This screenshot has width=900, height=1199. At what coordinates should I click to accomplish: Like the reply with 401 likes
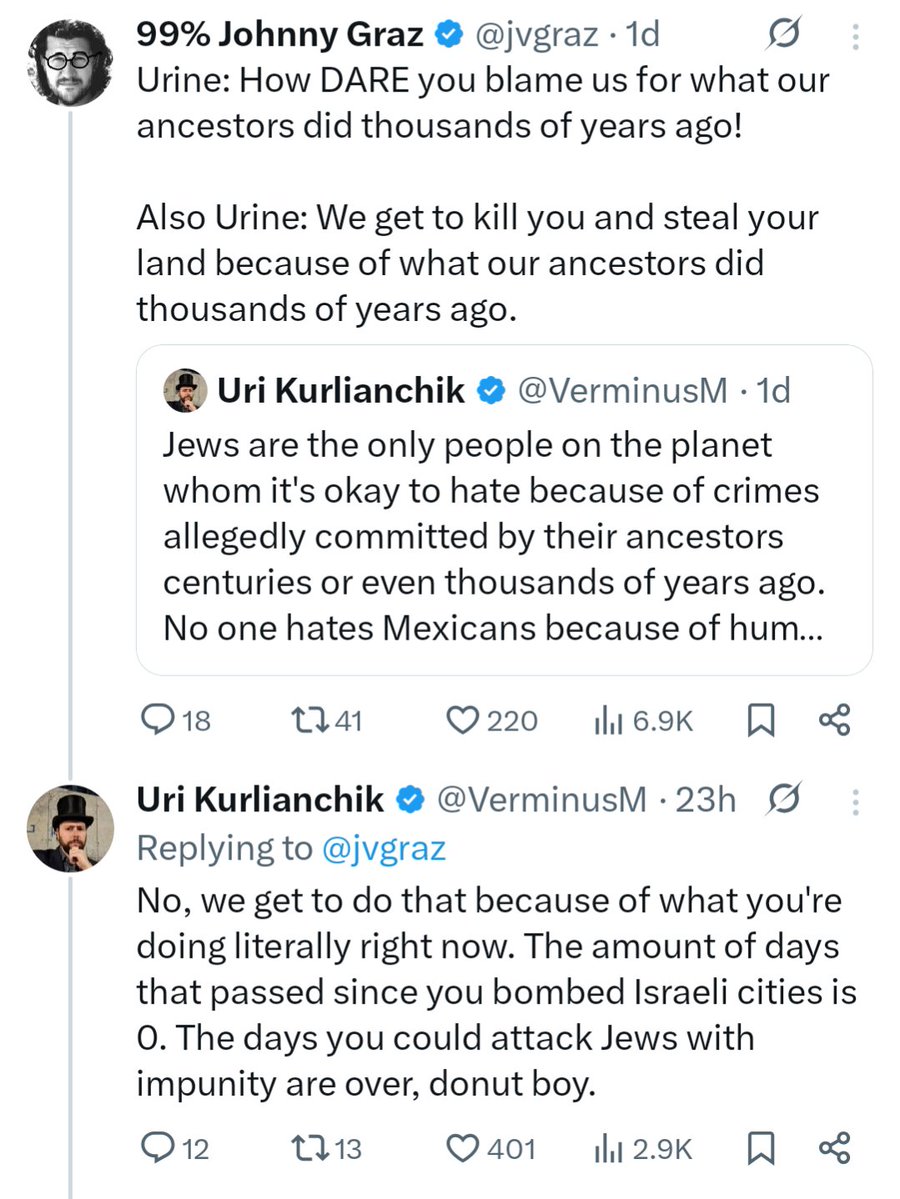coord(461,1149)
